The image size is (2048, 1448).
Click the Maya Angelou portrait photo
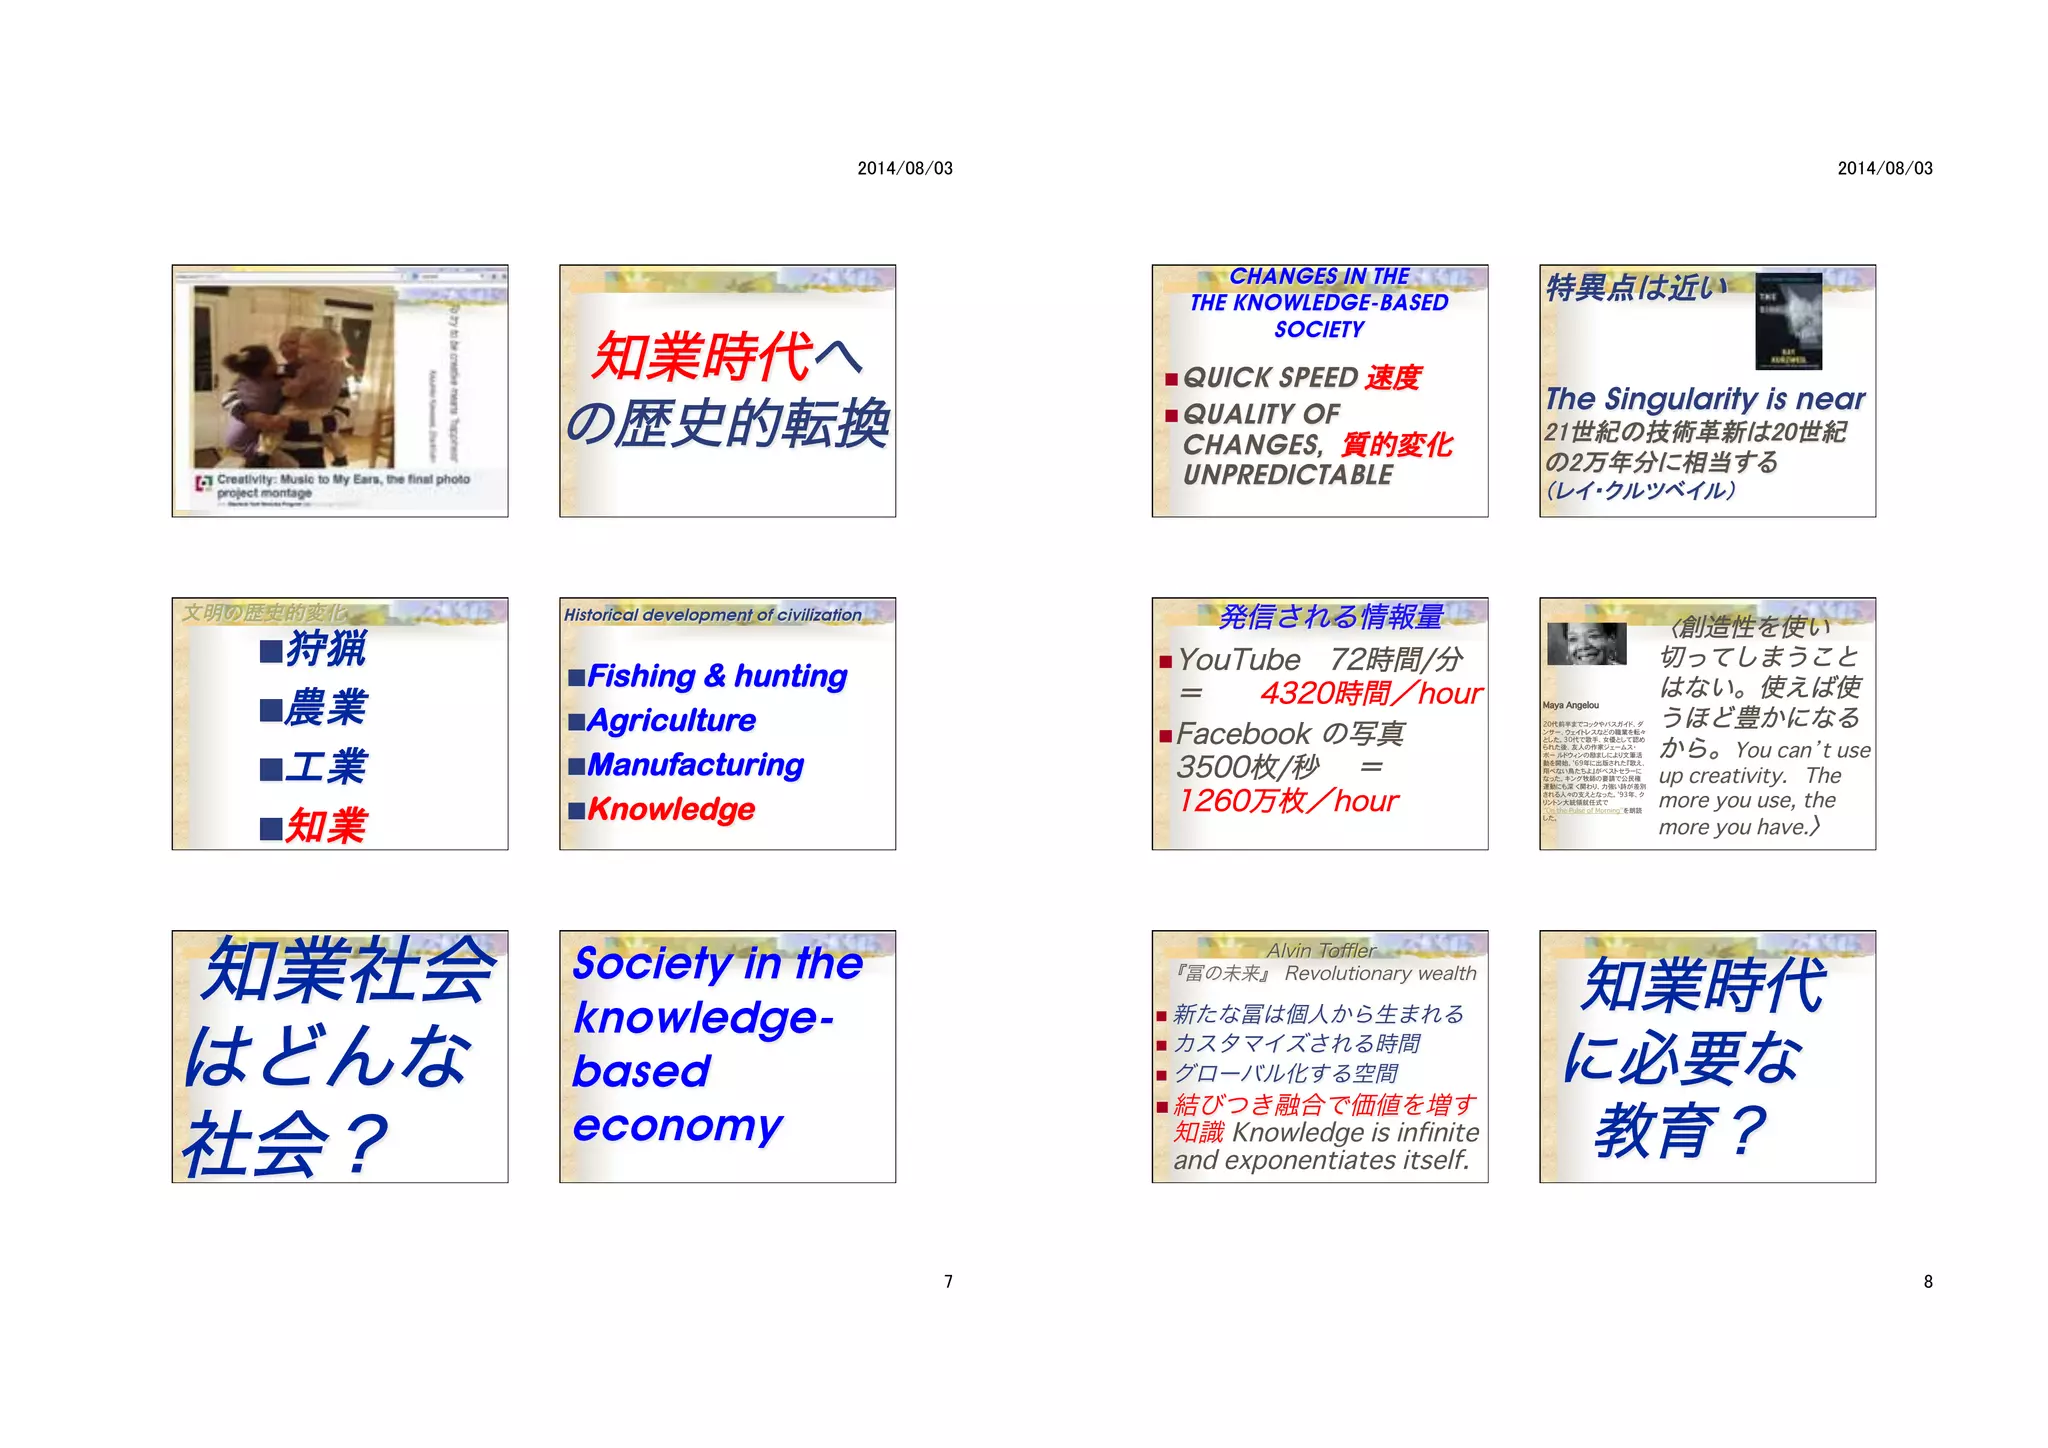[x=1587, y=644]
